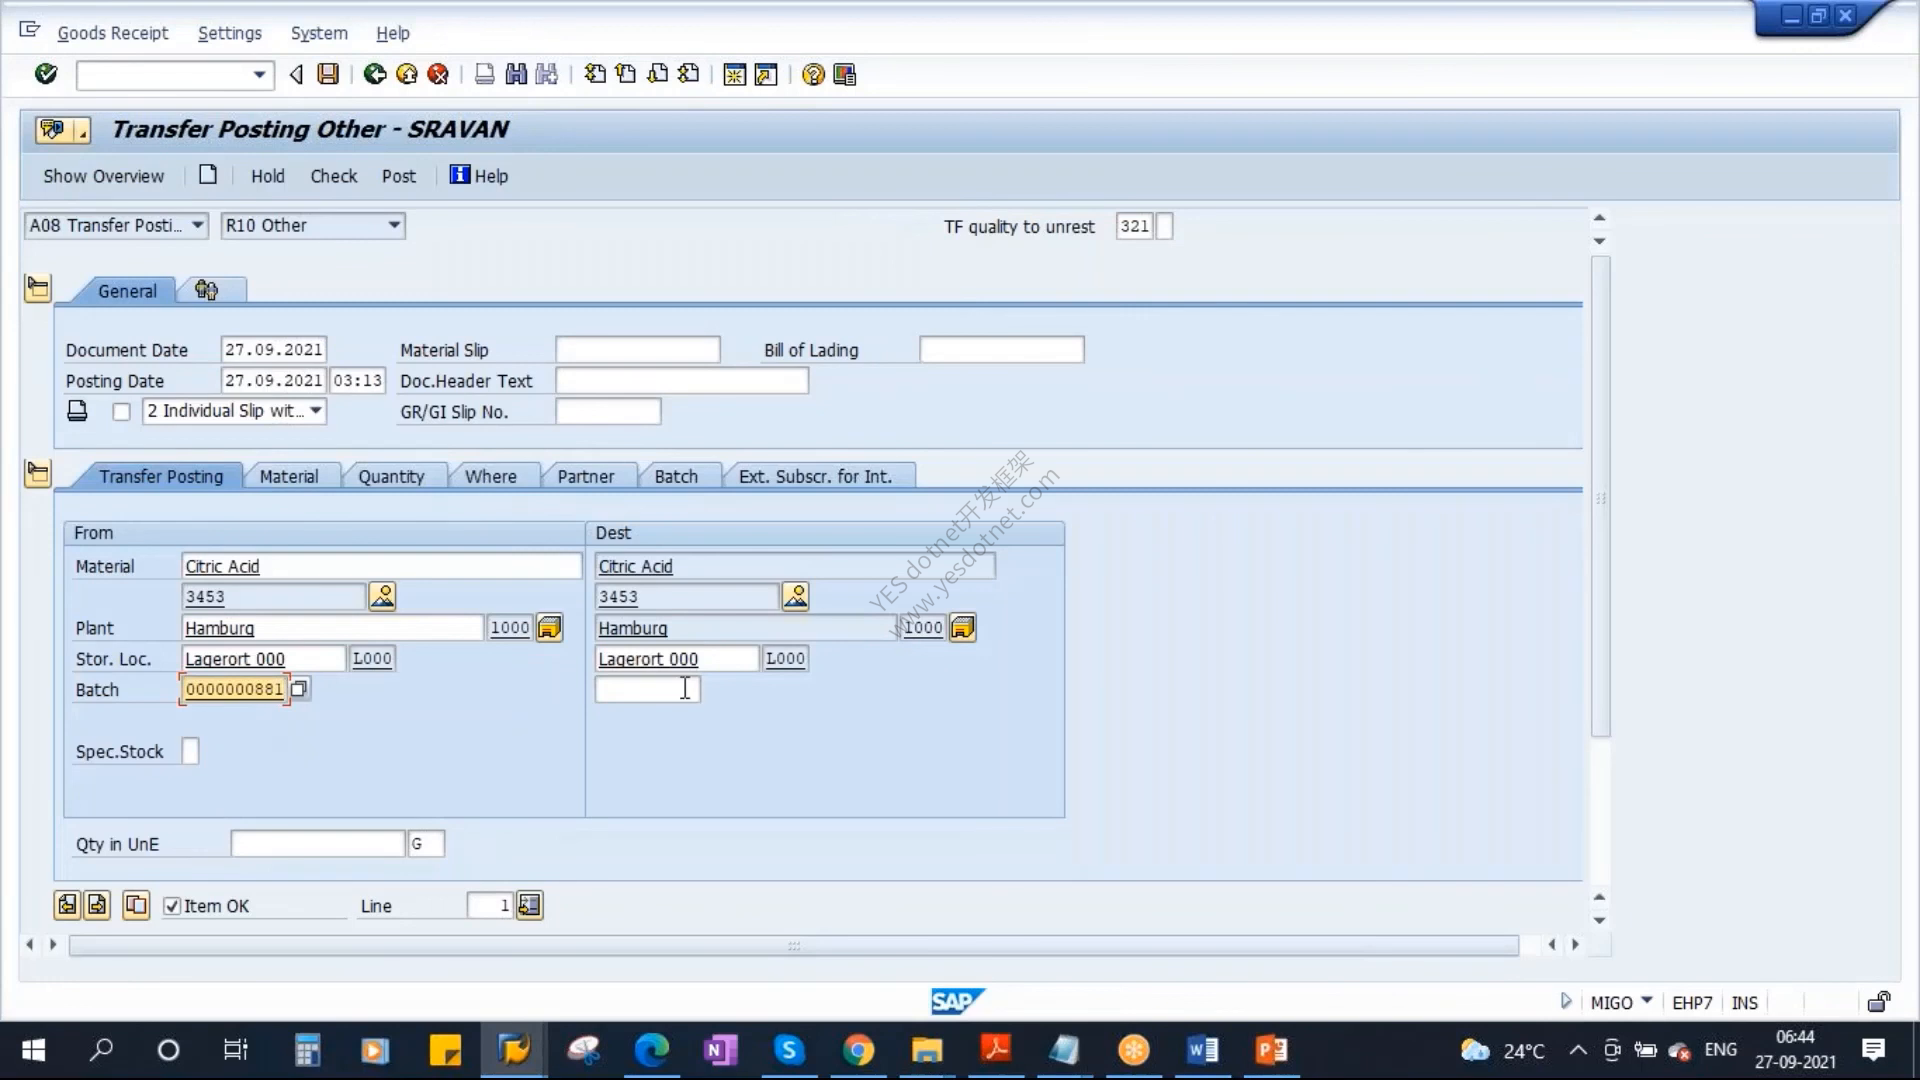Click the Dest plant details icon
1920x1080 pixels.
click(962, 628)
